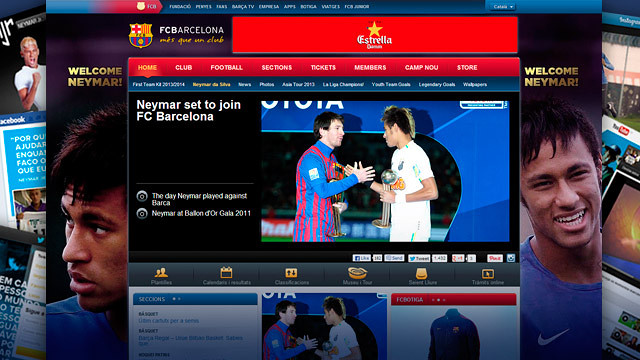Open the Classificacions standings icon
Viewport: 640px width, 360px height.
pyautogui.click(x=291, y=273)
